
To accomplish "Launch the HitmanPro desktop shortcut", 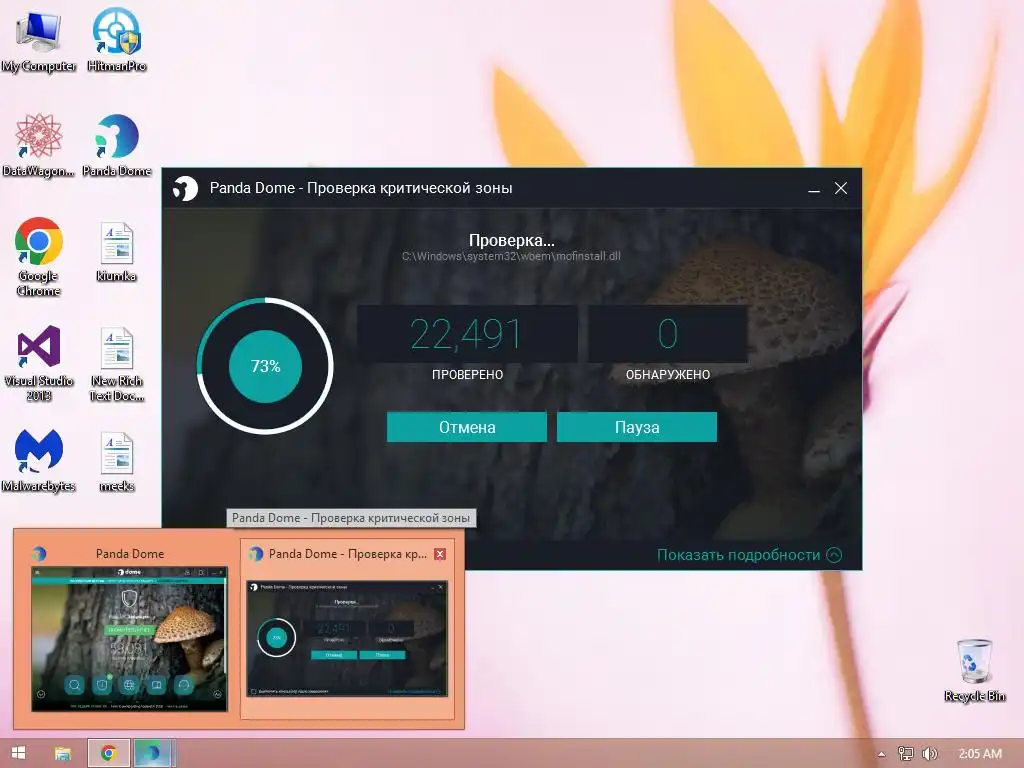I will tap(117, 39).
